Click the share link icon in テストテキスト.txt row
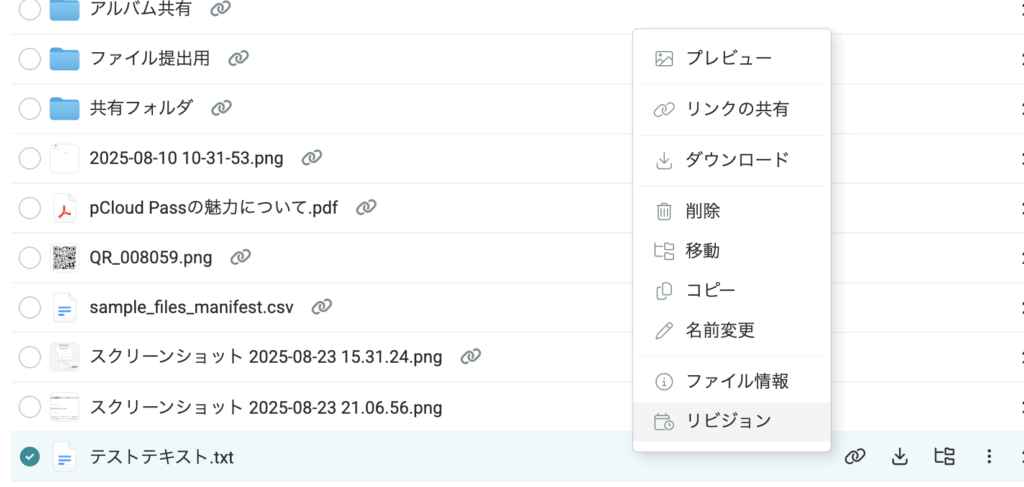 (x=853, y=457)
